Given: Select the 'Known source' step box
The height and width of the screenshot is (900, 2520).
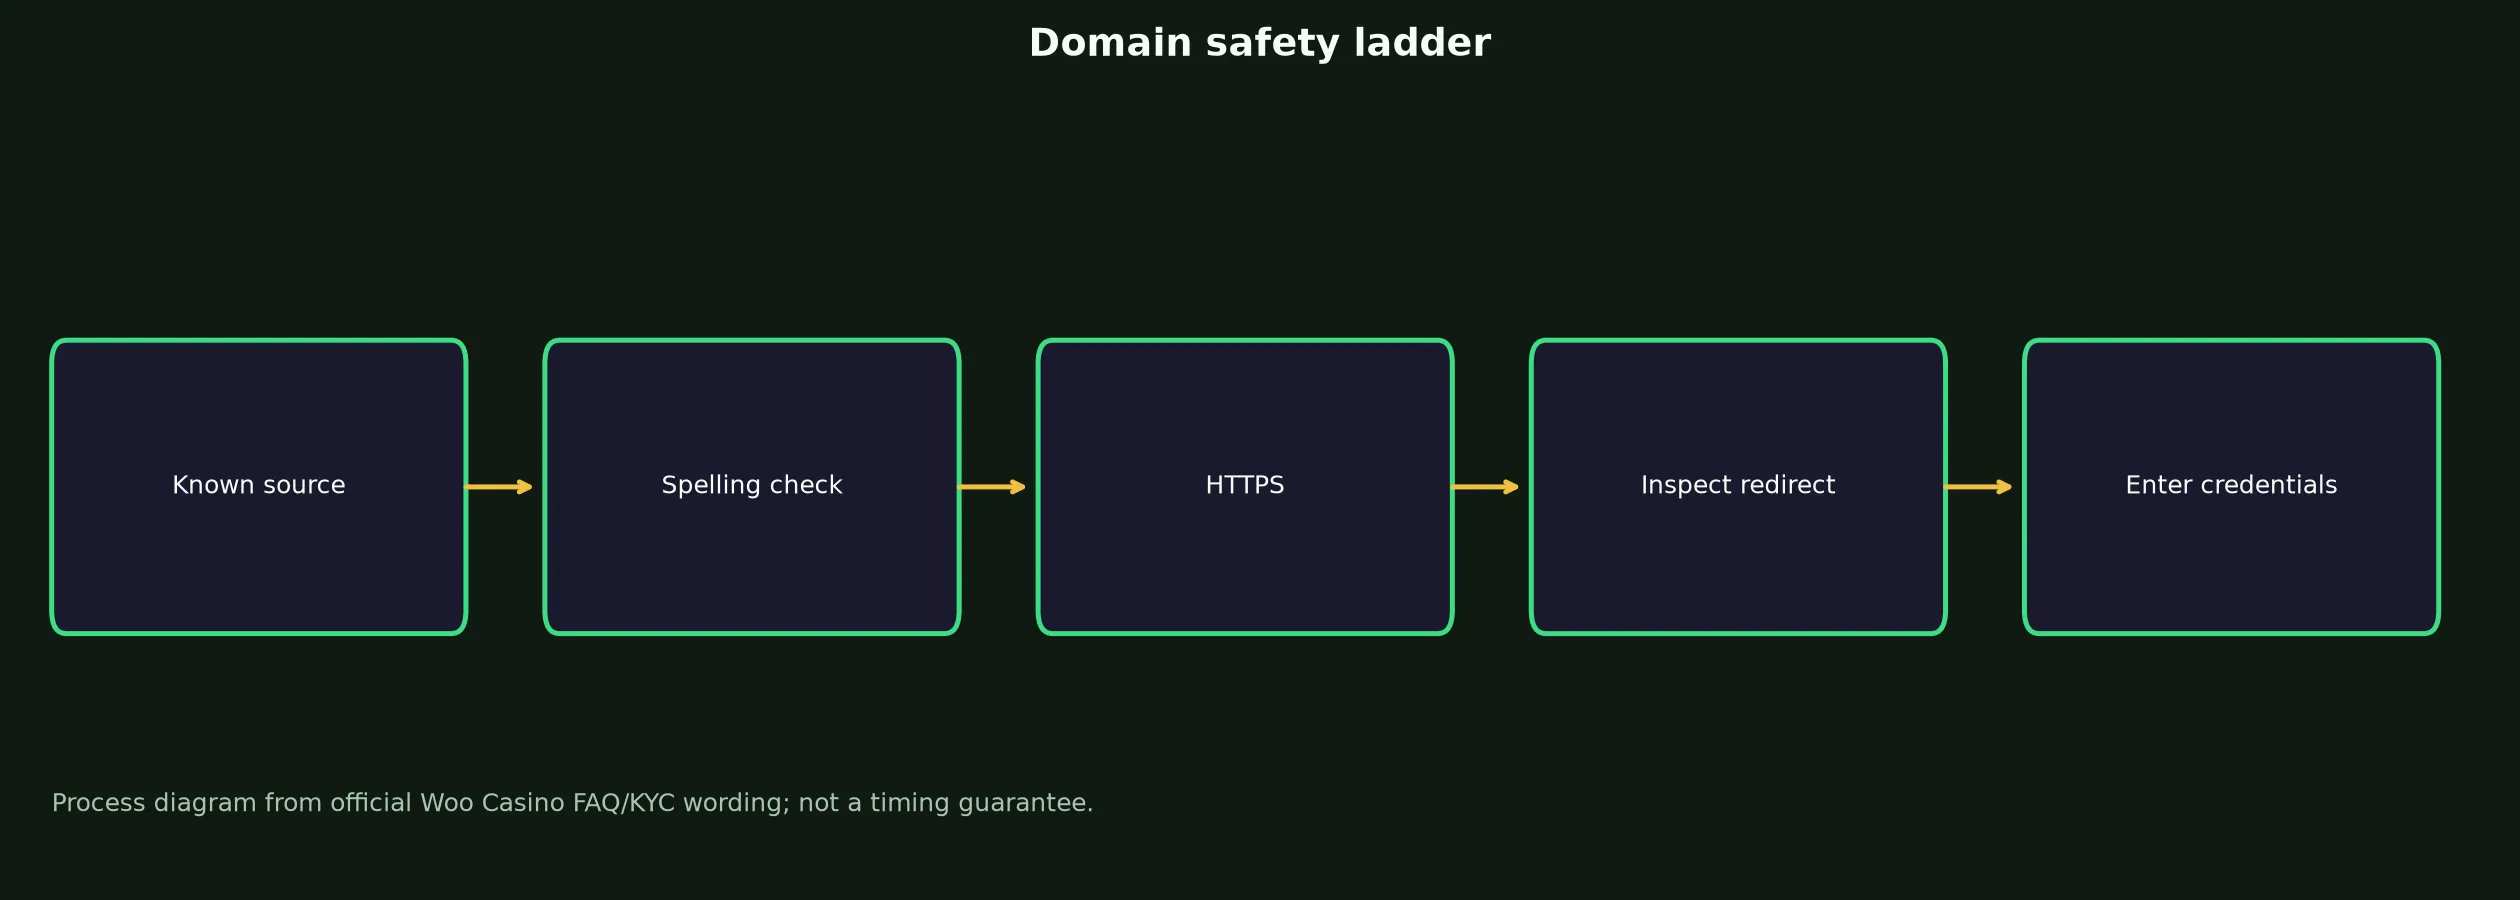Looking at the screenshot, I should (259, 487).
